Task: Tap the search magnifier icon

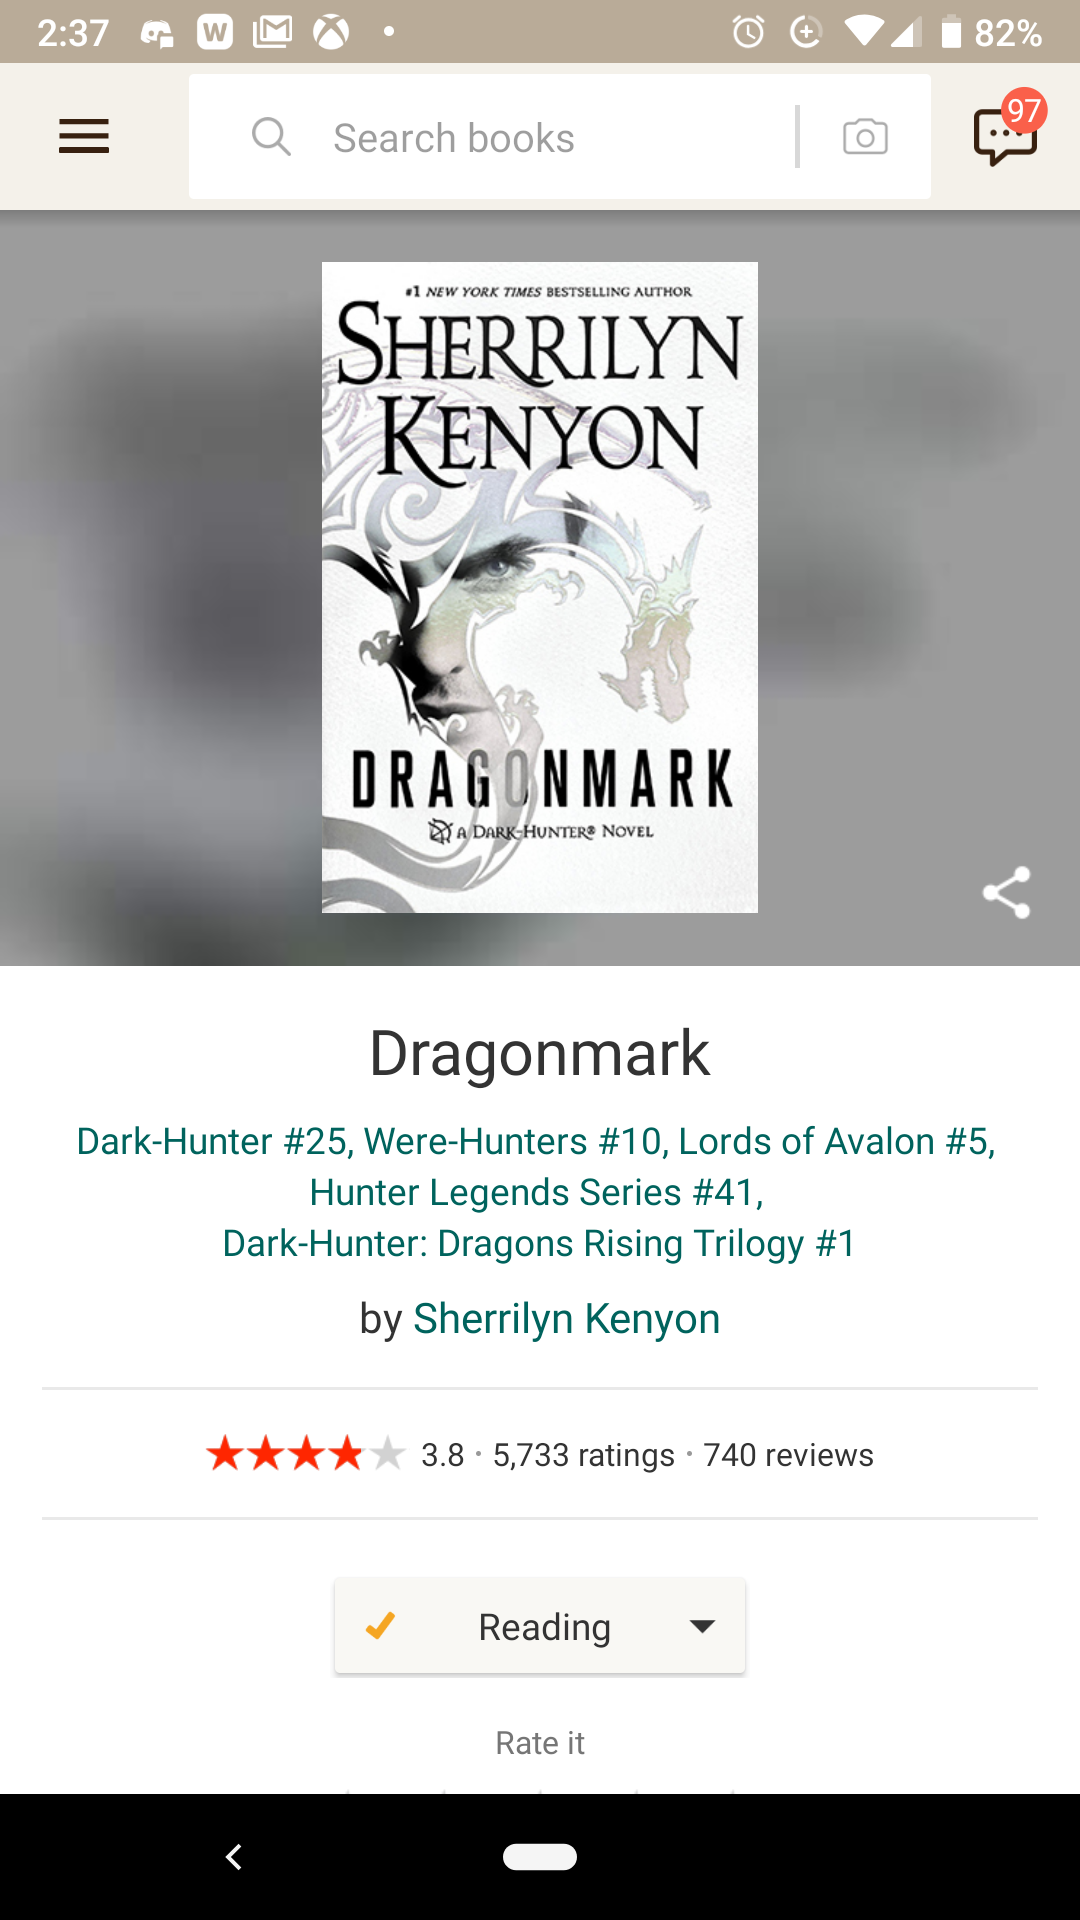Action: tap(271, 136)
